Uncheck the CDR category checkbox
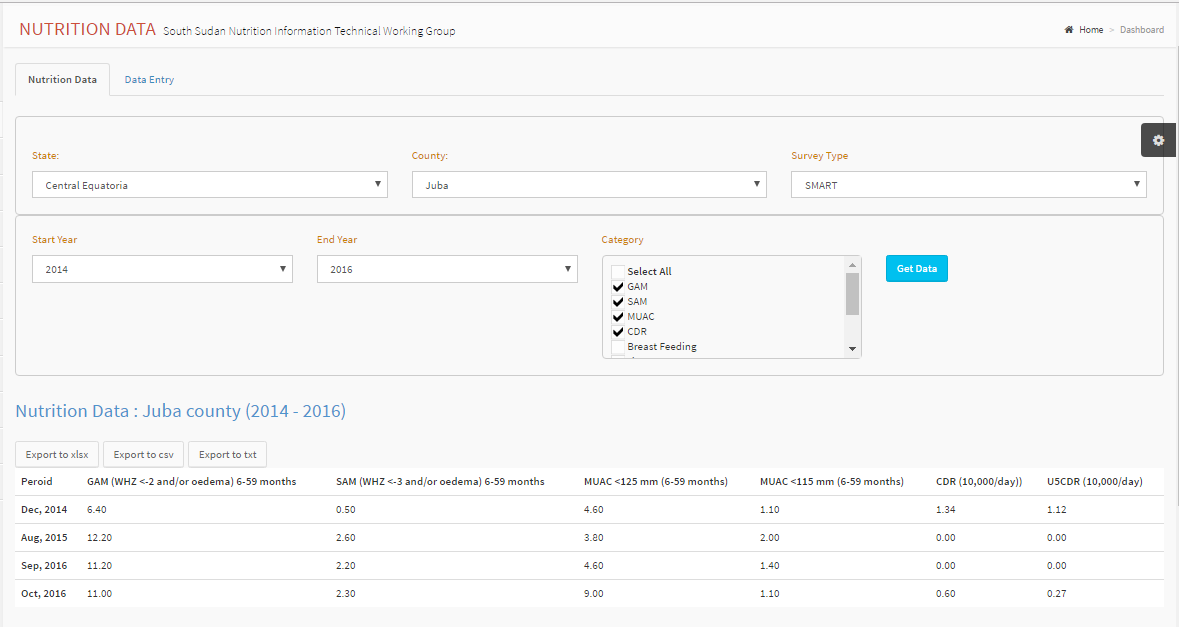 [618, 332]
